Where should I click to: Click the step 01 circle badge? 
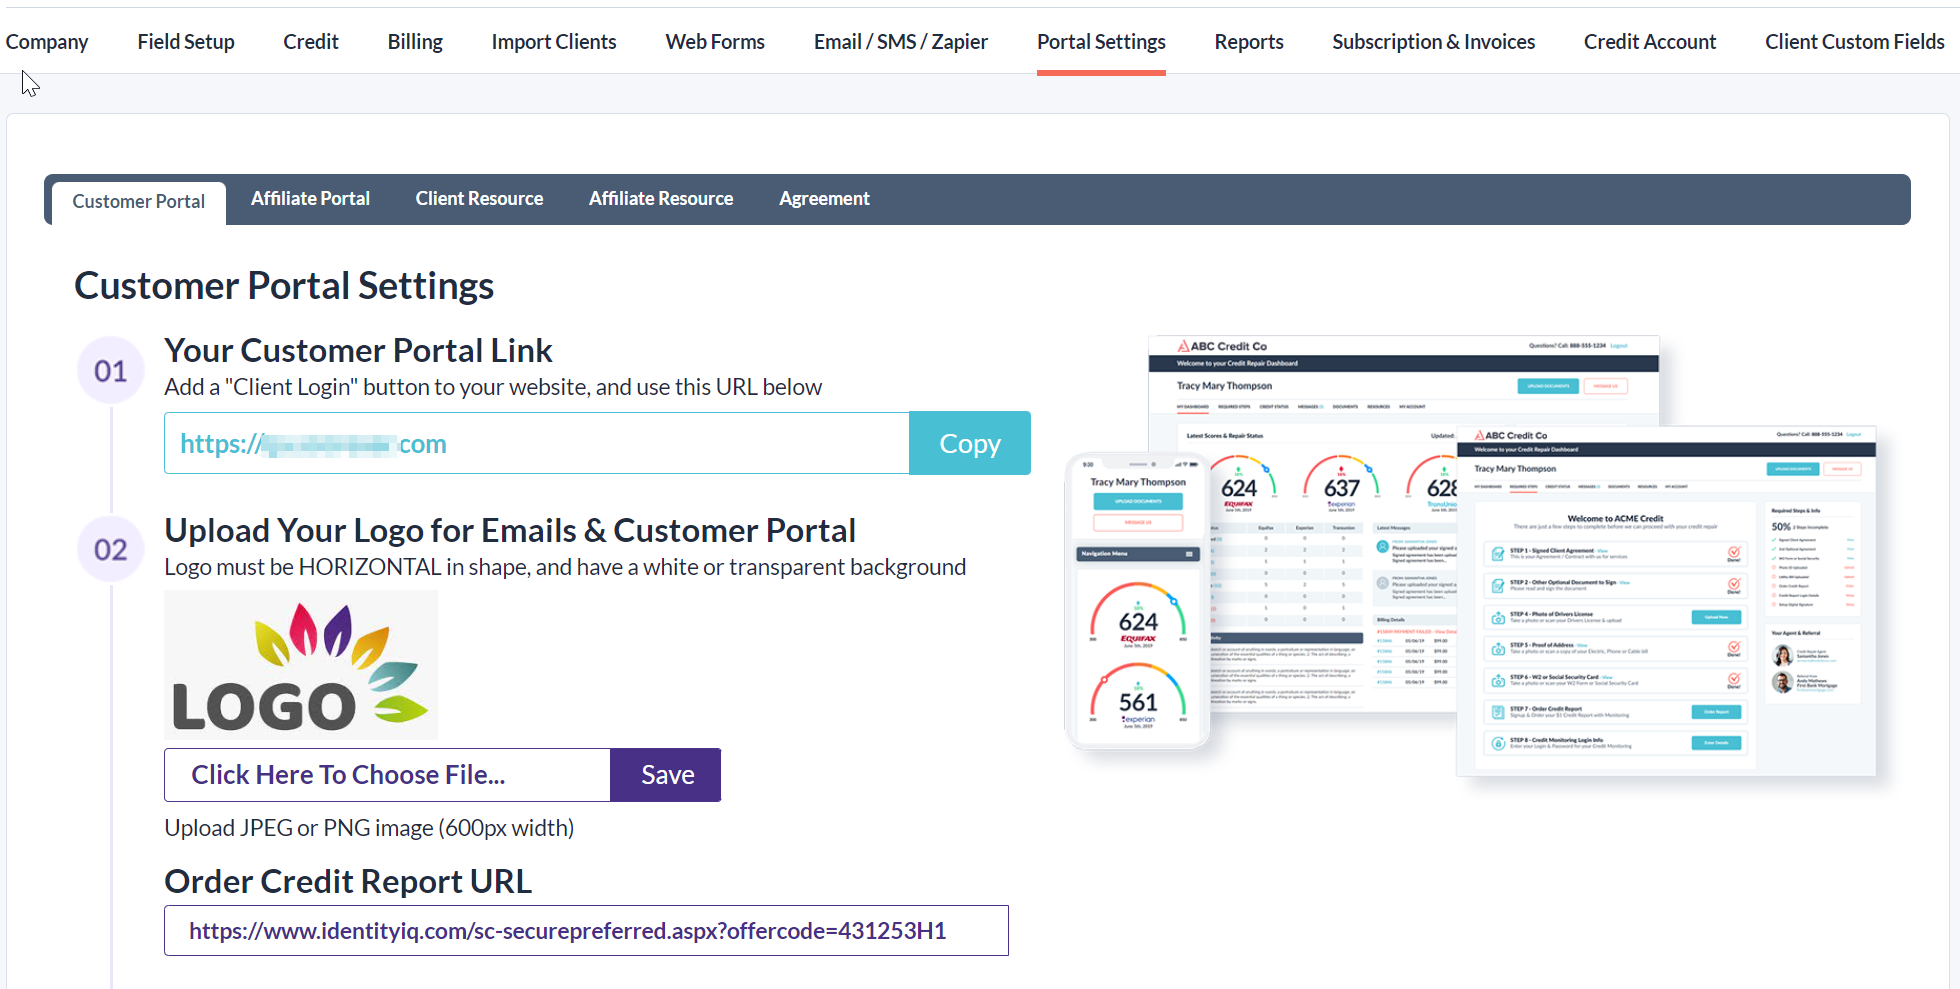[111, 371]
